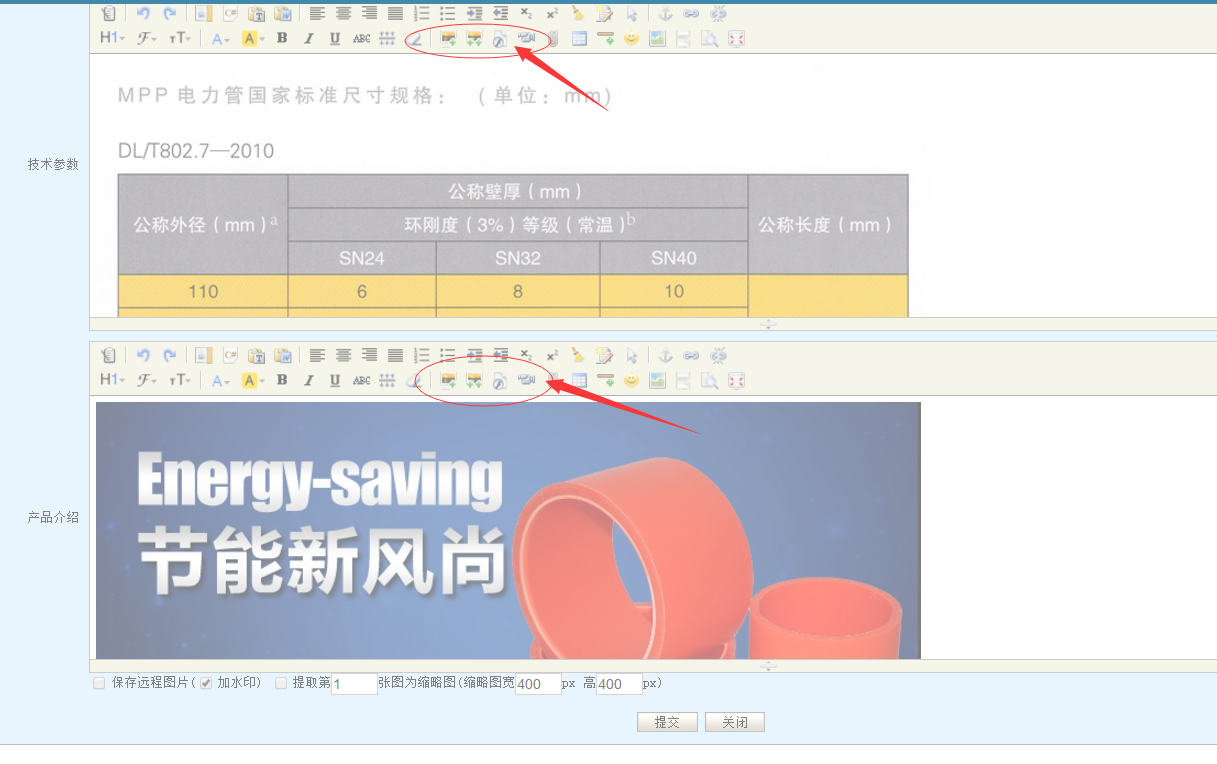Focus the 缩略图宽 width field
Viewport: 1217px width, 764px height.
click(538, 684)
